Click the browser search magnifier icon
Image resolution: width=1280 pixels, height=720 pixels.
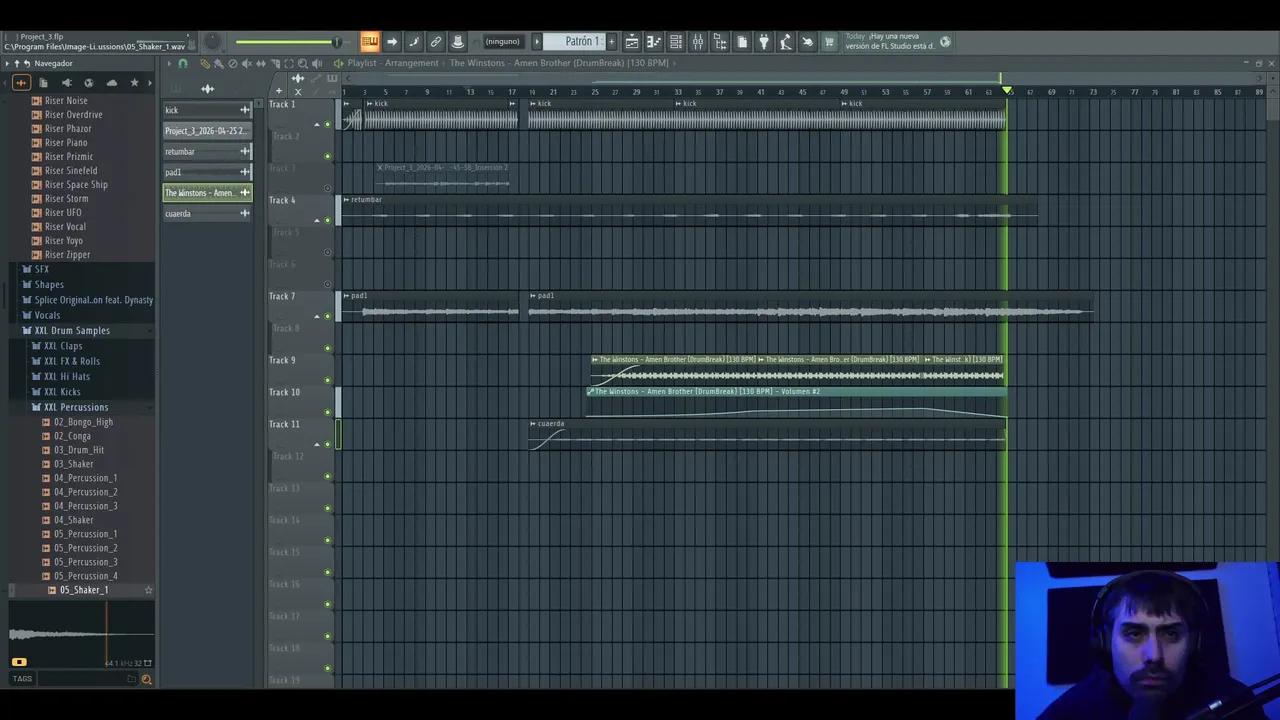146,679
